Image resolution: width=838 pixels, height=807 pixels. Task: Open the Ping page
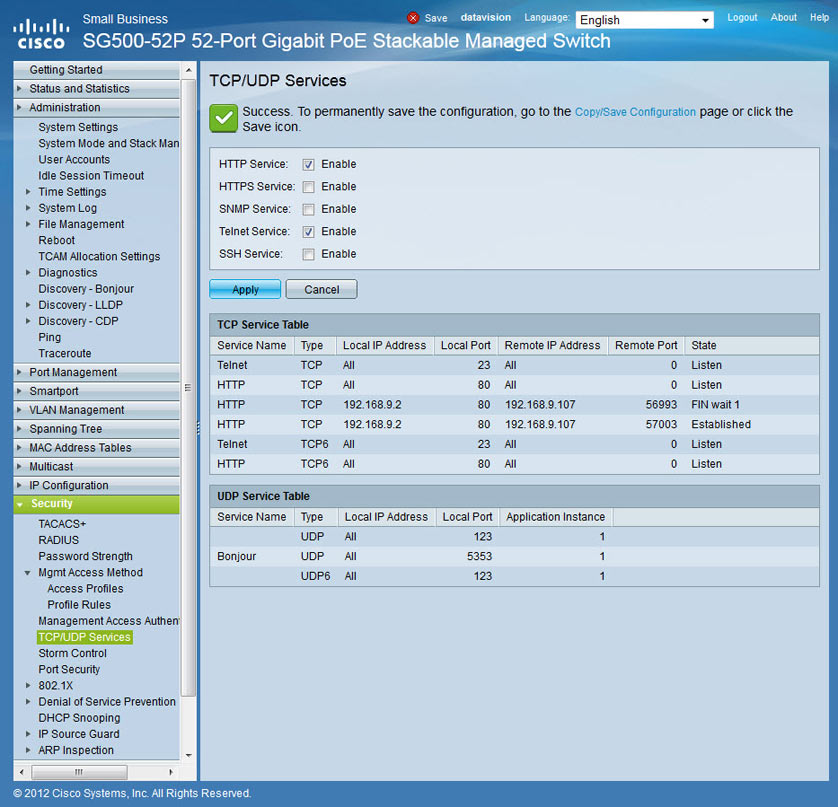tap(49, 338)
